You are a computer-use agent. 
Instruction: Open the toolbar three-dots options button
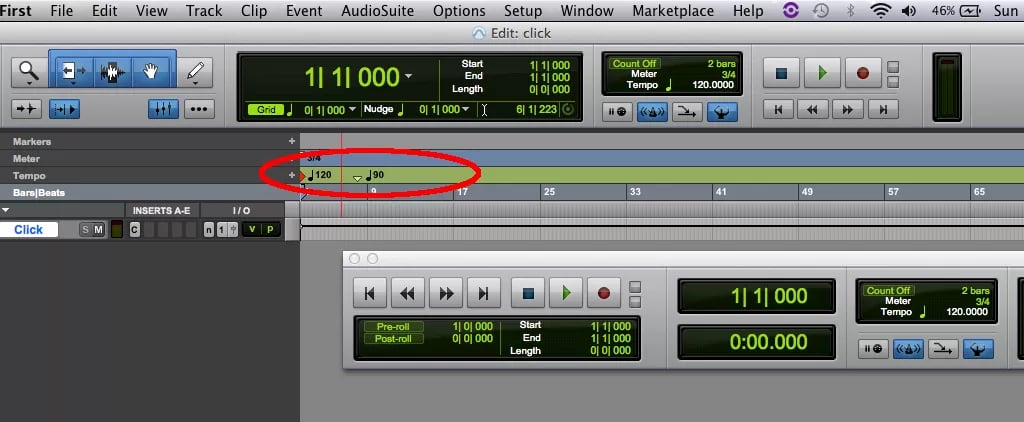click(x=199, y=109)
